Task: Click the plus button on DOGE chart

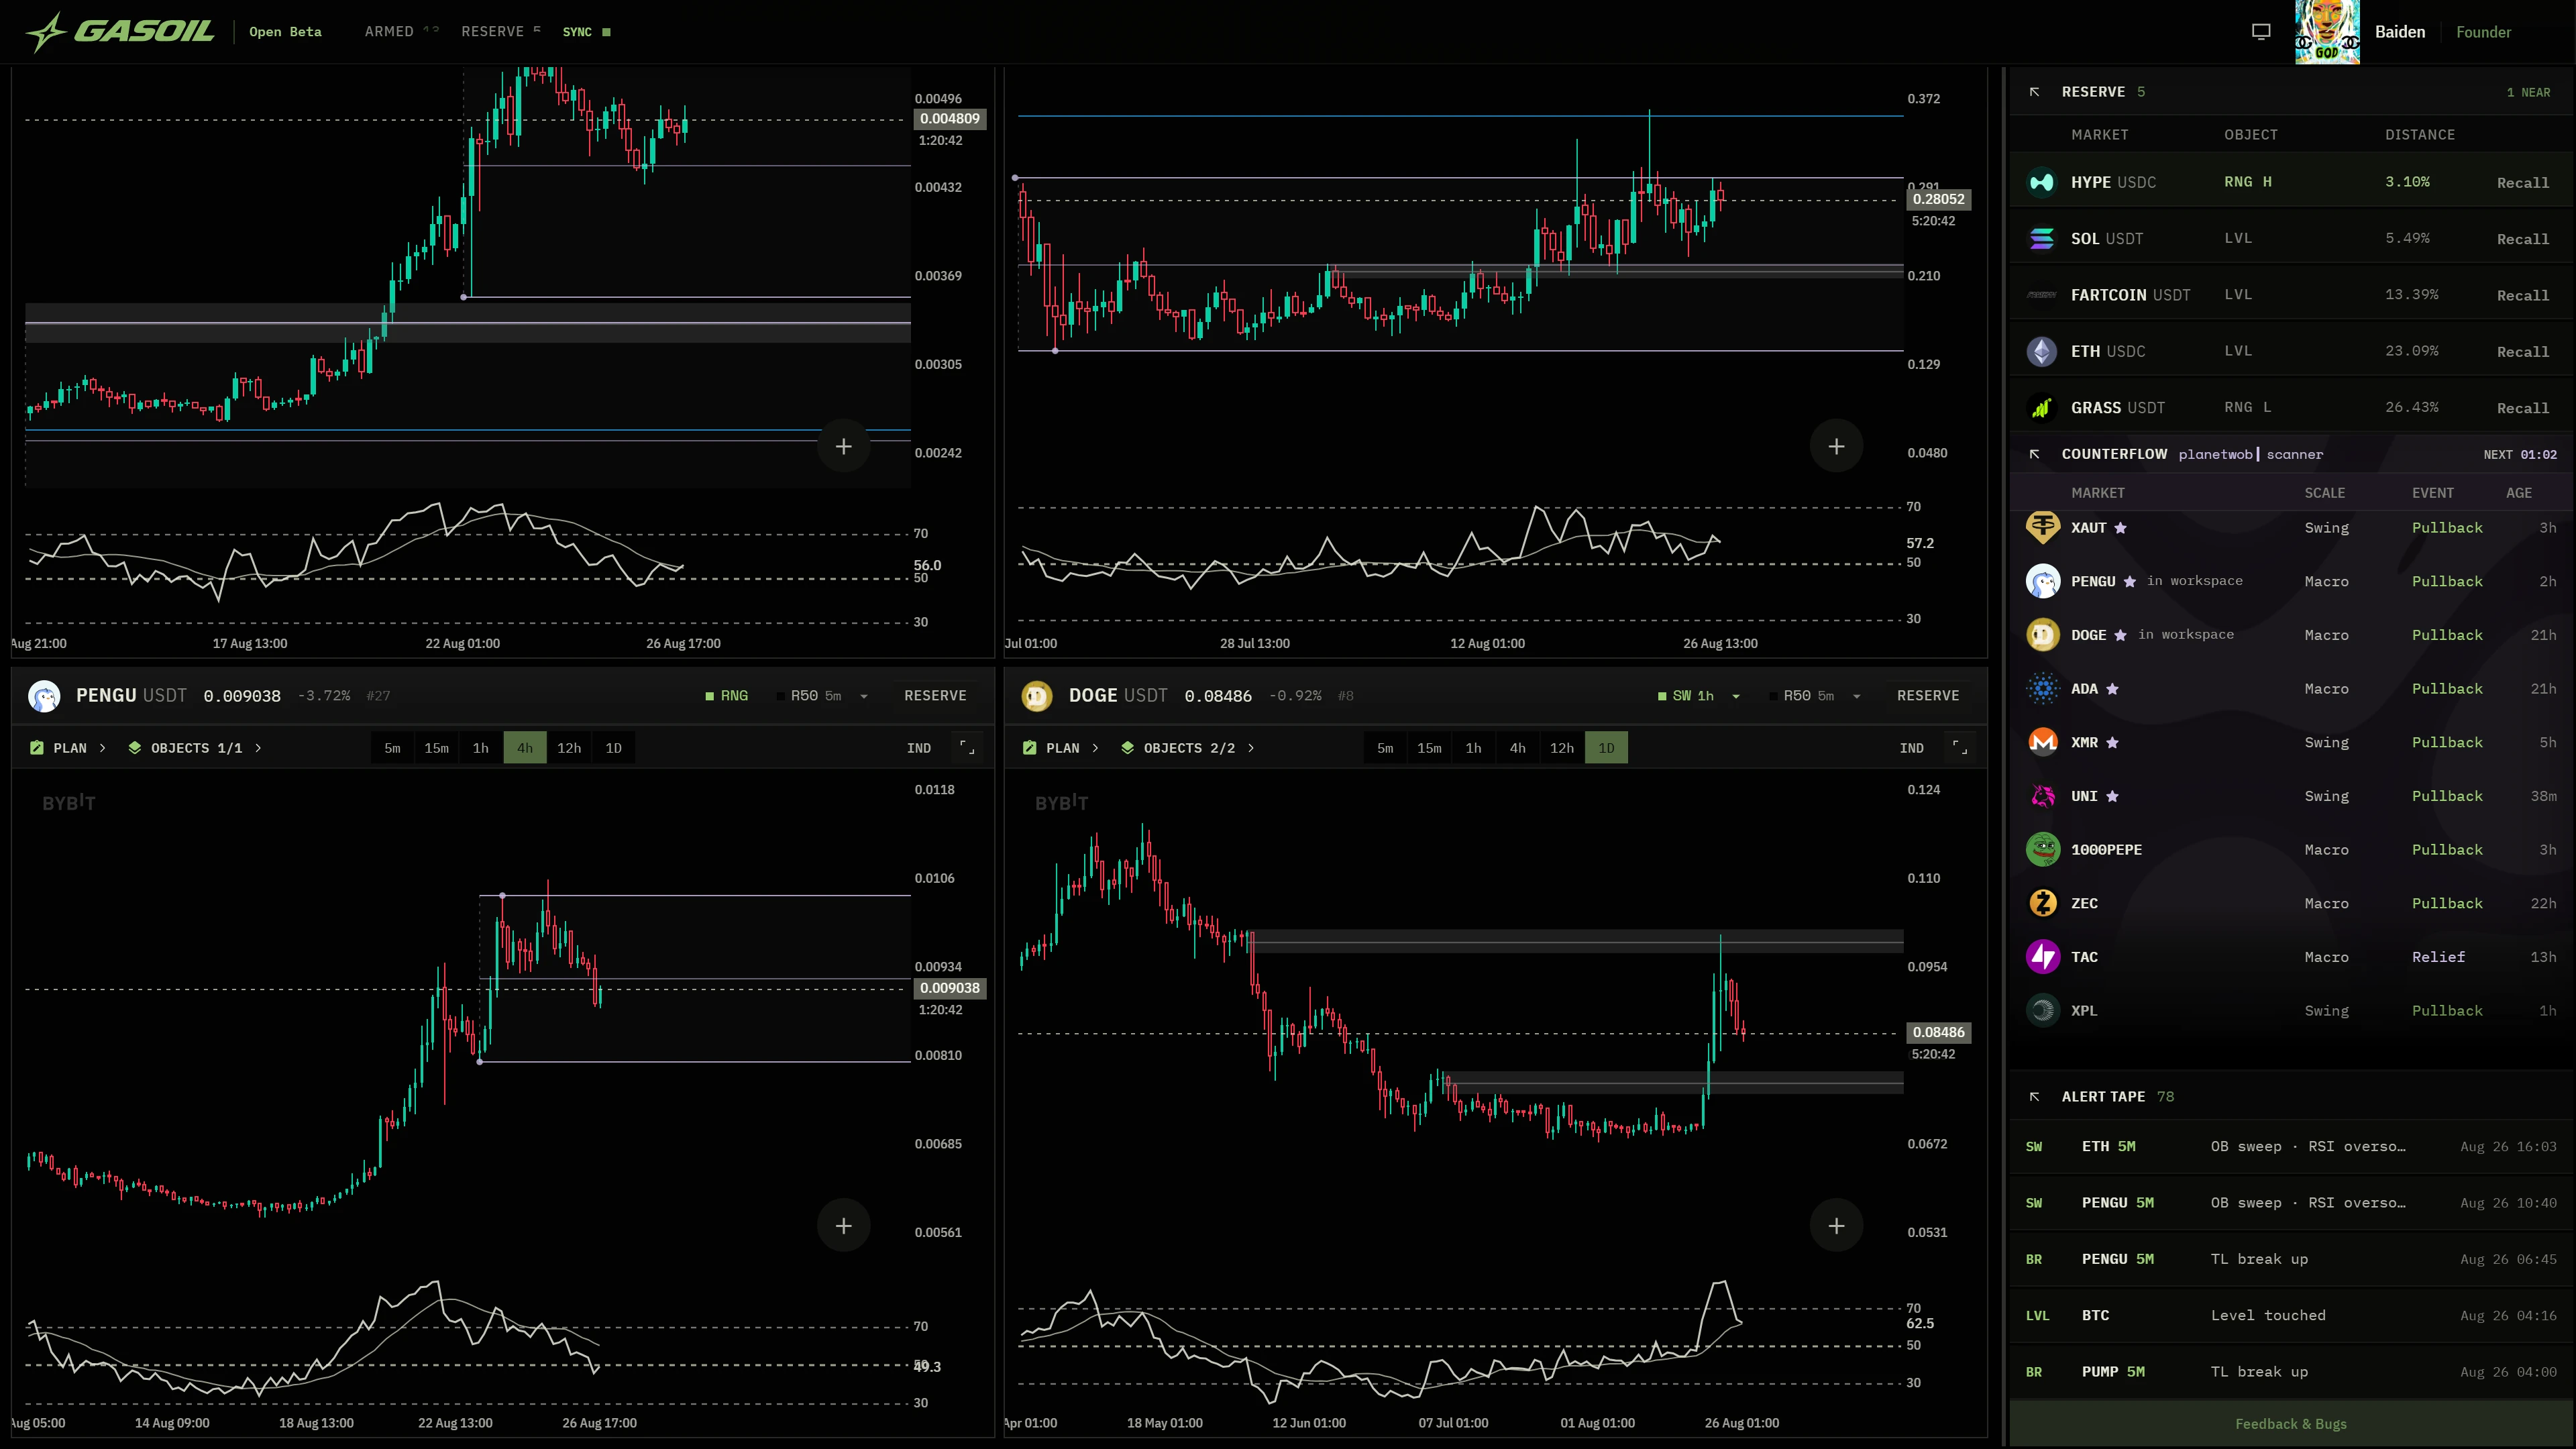Action: (x=1836, y=1226)
